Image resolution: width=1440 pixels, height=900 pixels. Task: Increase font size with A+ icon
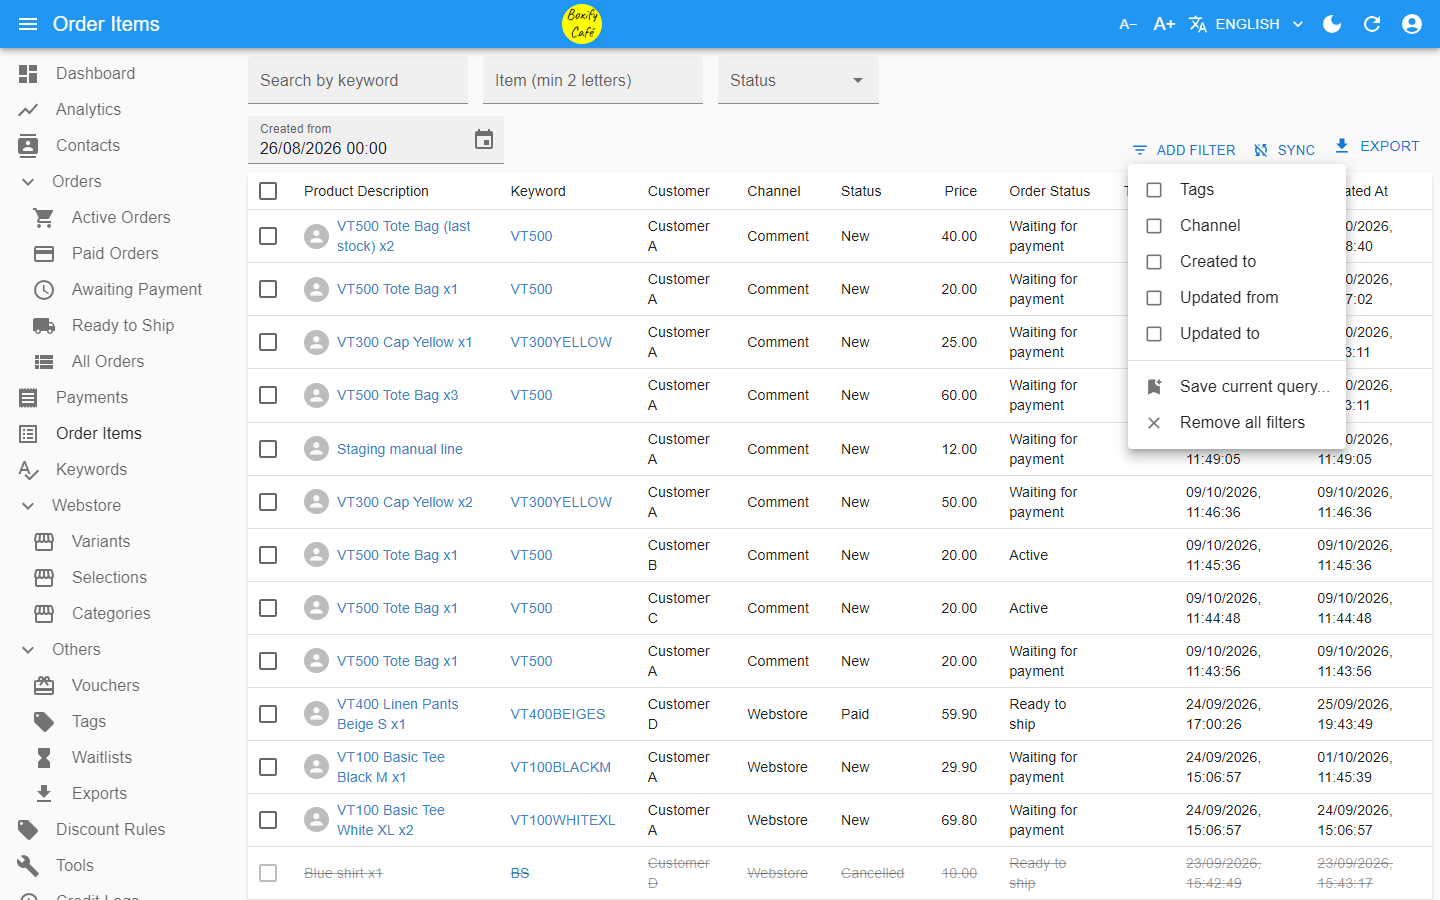point(1164,24)
